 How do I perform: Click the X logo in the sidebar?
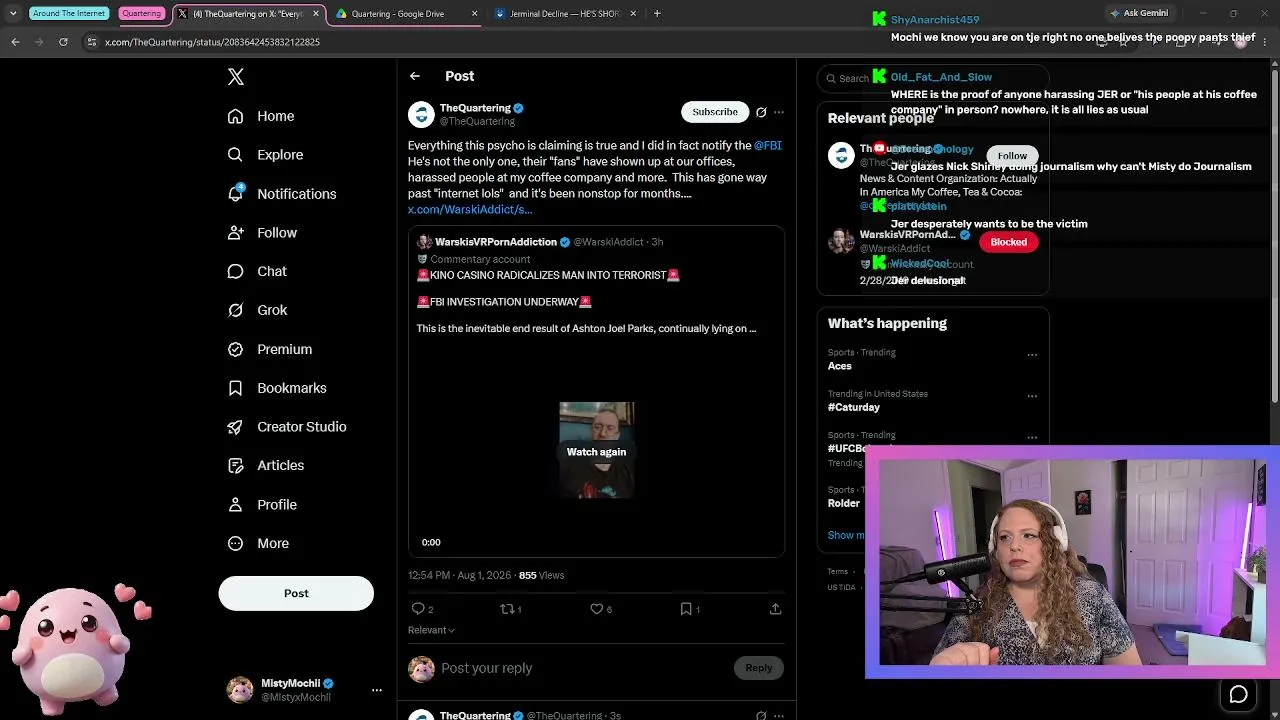point(236,77)
